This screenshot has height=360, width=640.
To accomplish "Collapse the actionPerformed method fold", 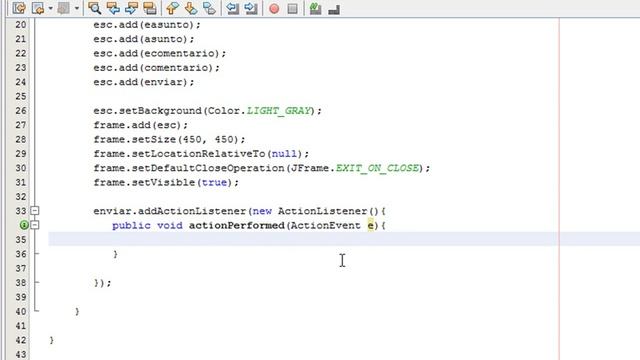I will 35,225.
